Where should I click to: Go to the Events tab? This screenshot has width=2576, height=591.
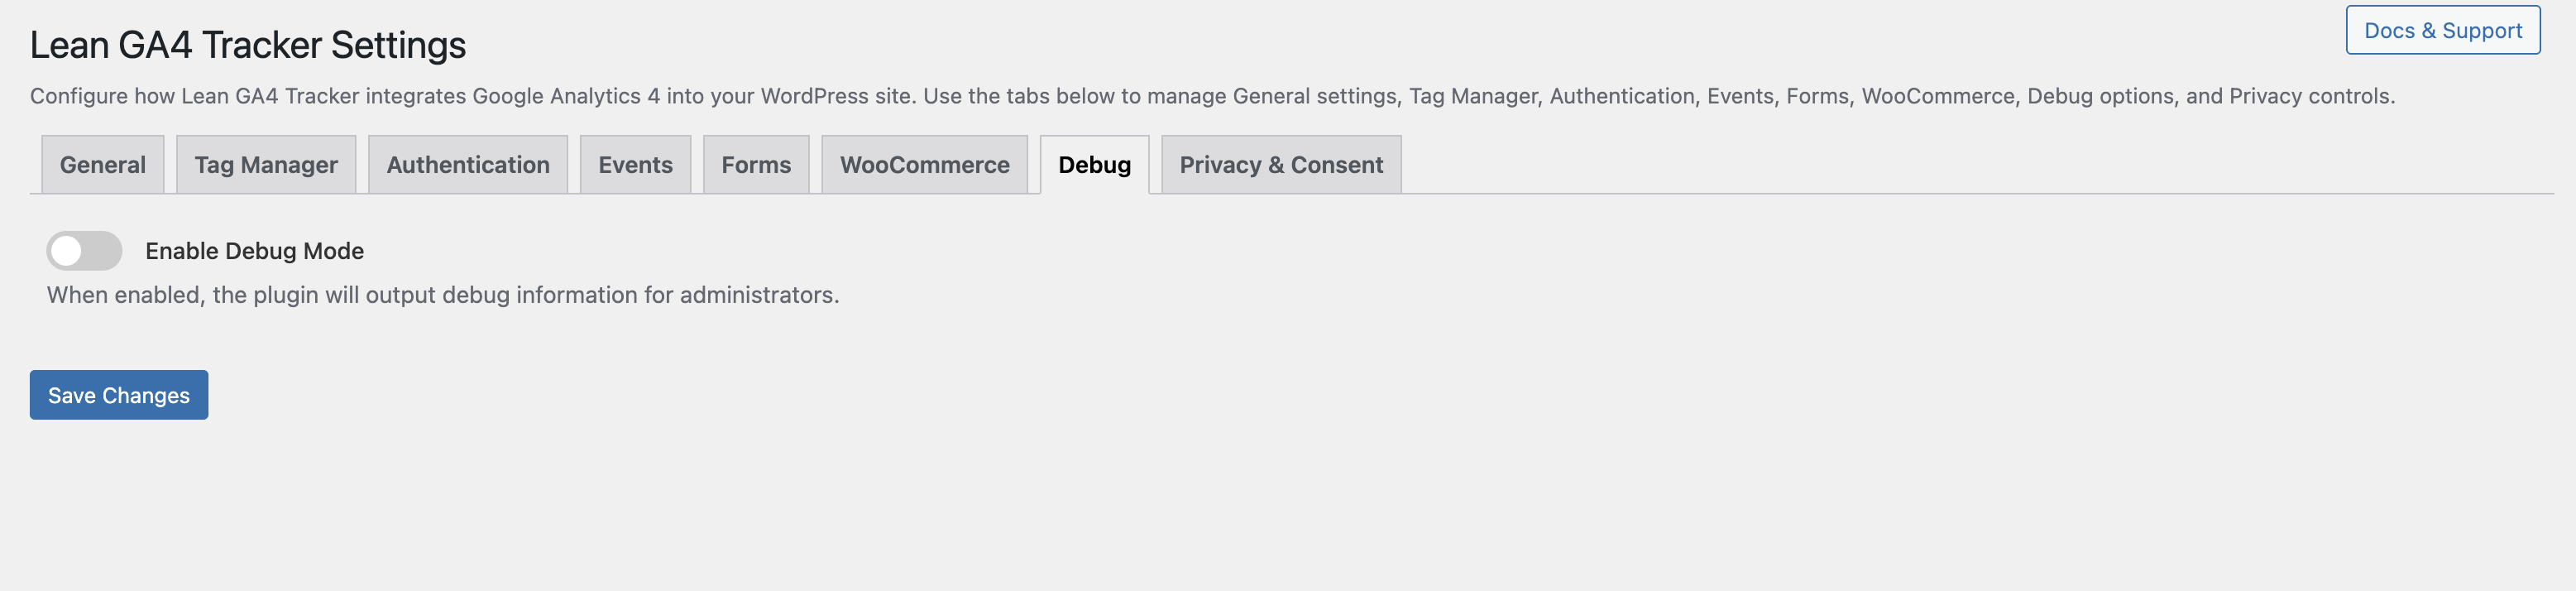pos(635,165)
